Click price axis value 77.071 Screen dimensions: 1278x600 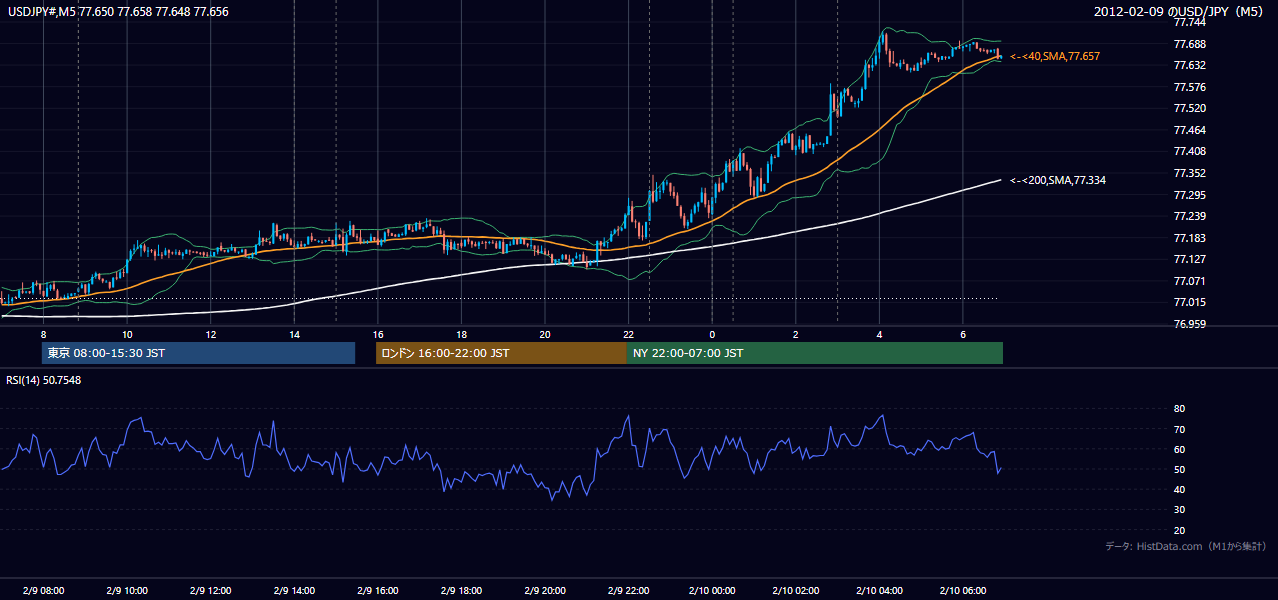pyautogui.click(x=1190, y=281)
